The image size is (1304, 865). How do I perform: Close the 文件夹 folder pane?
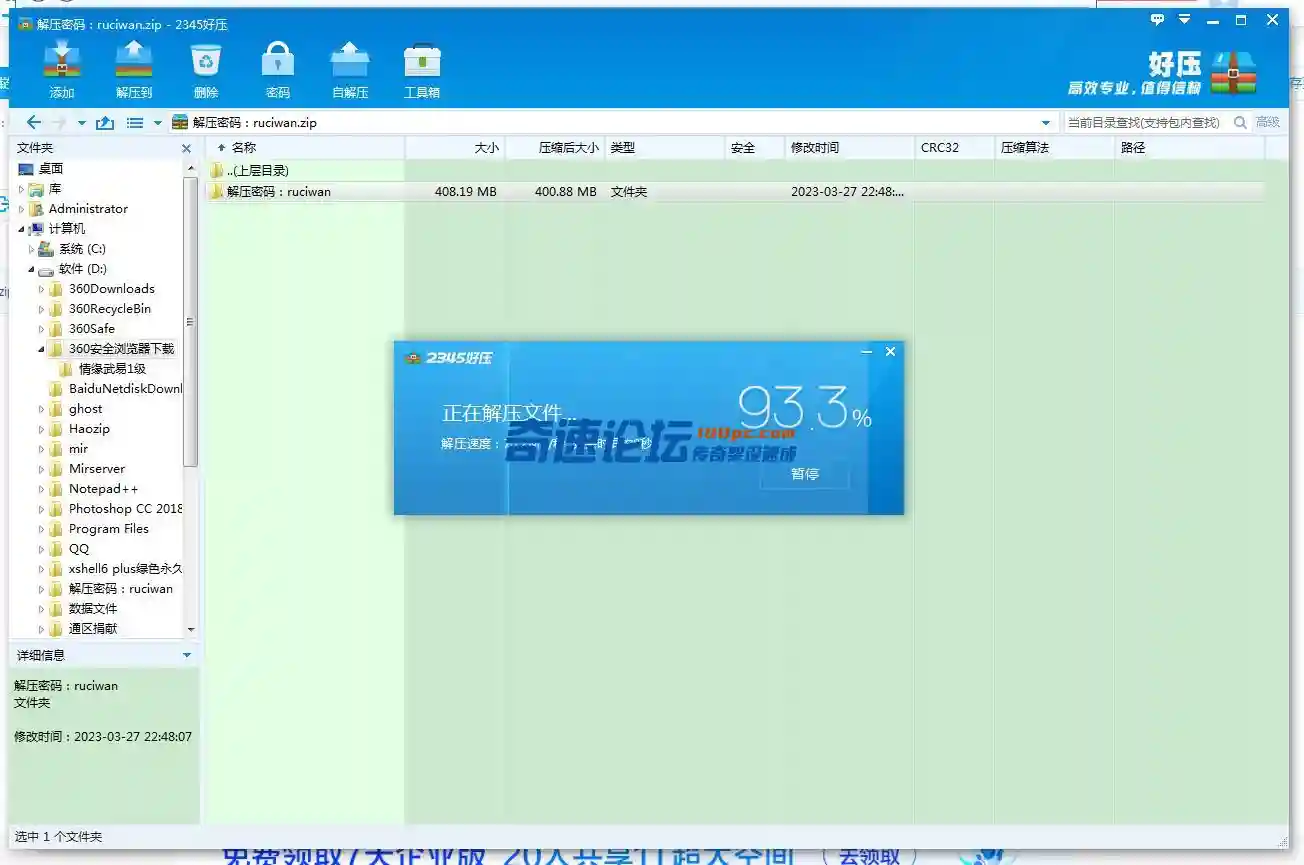tap(186, 148)
